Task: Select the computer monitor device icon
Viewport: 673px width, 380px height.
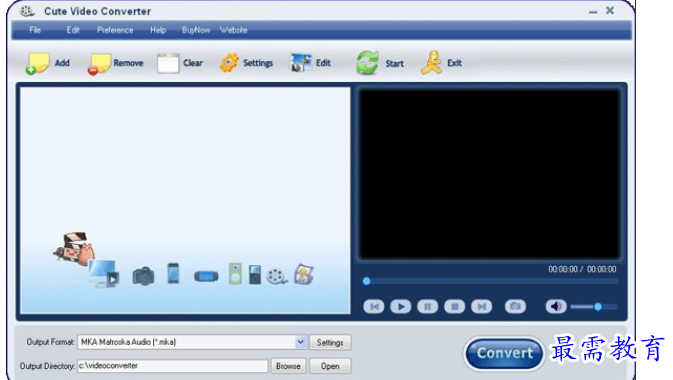Action: click(x=103, y=274)
